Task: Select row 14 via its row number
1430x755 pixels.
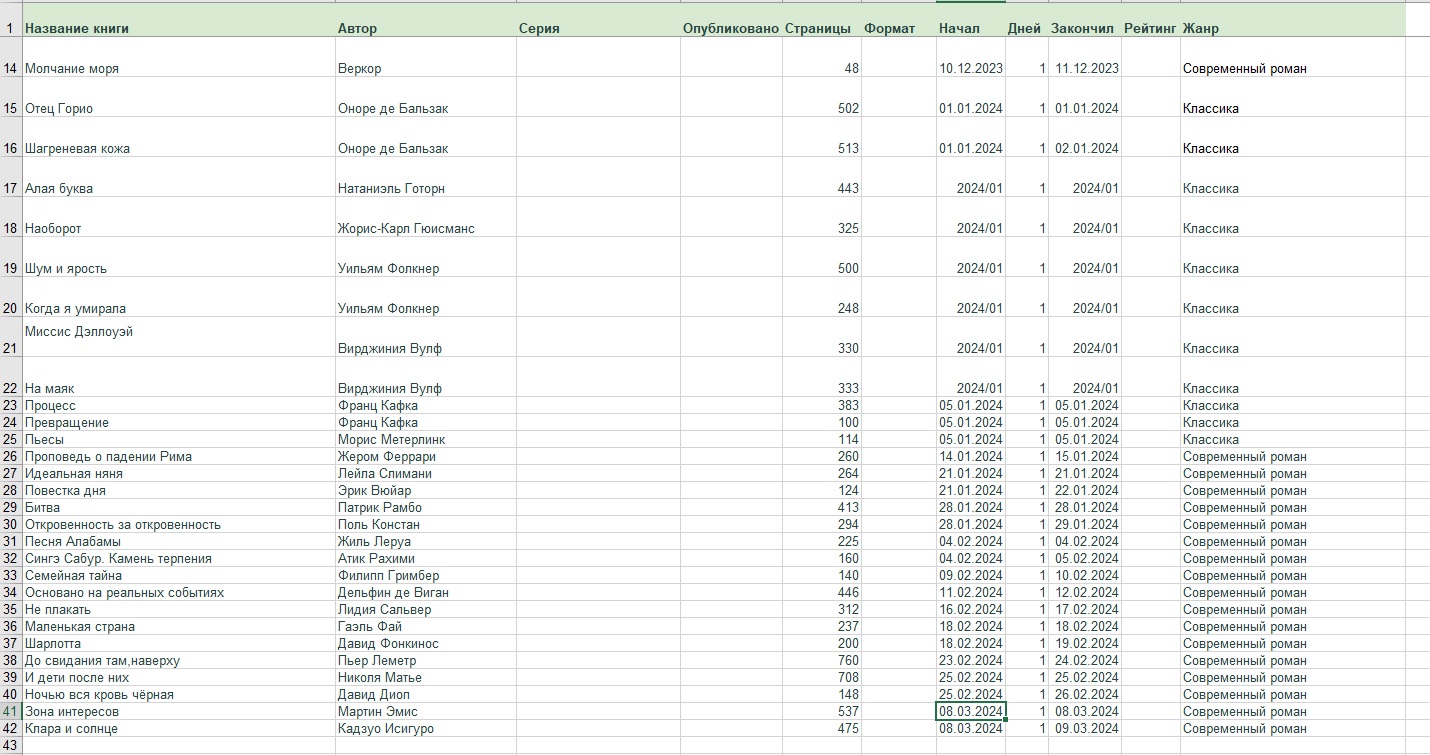Action: [10, 57]
